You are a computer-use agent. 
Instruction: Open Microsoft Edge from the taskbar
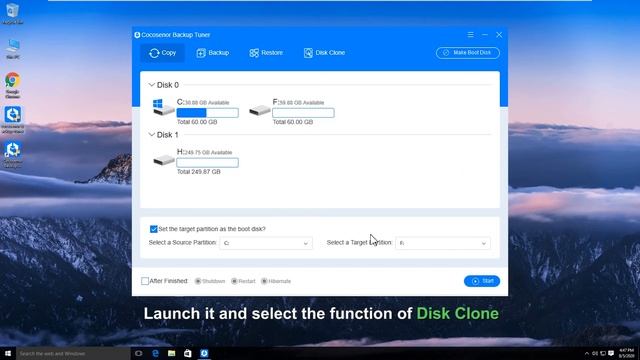[156, 353]
